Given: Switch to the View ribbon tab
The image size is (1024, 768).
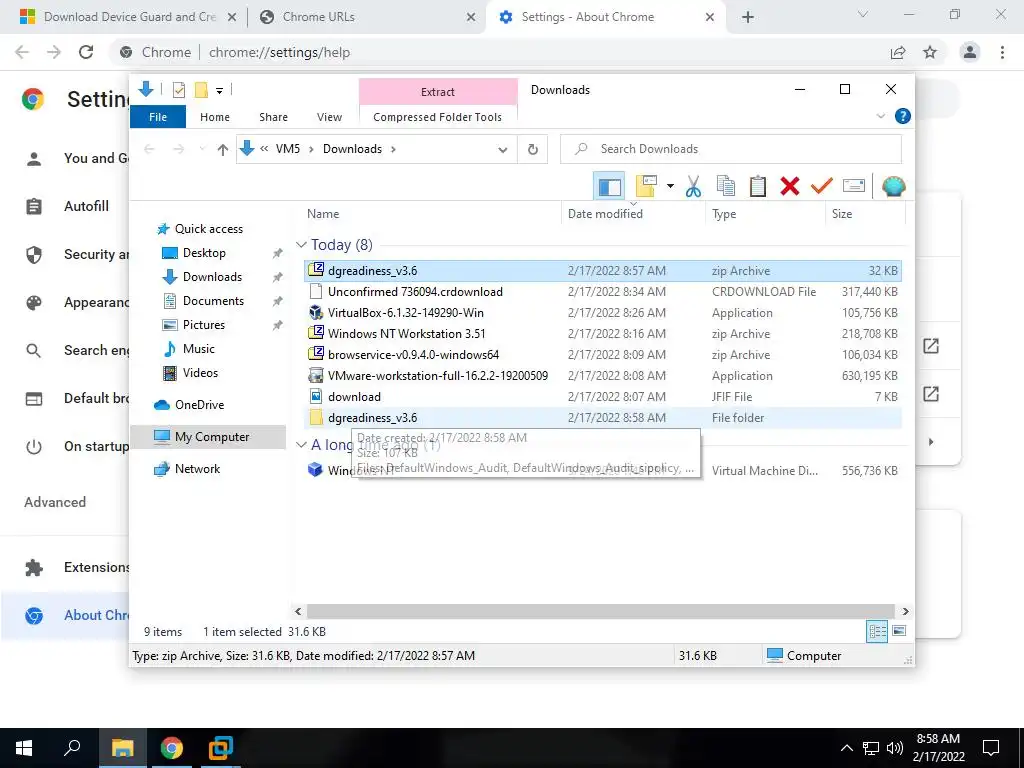Looking at the screenshot, I should pos(329,117).
